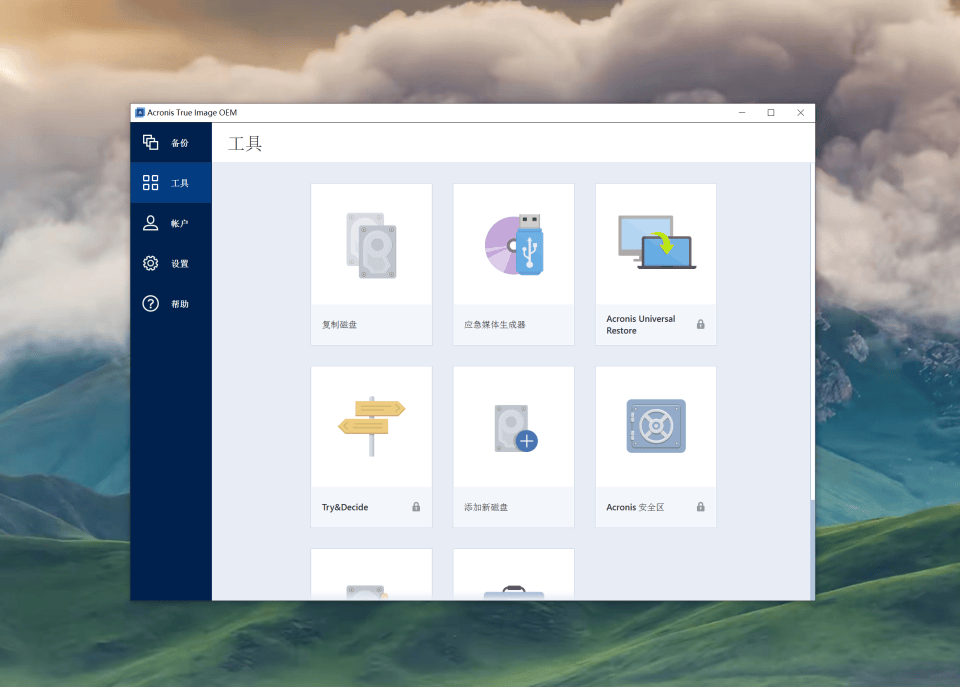The height and width of the screenshot is (687, 960).
Task: Click the Acronis True Image OEM title
Action: [x=192, y=113]
